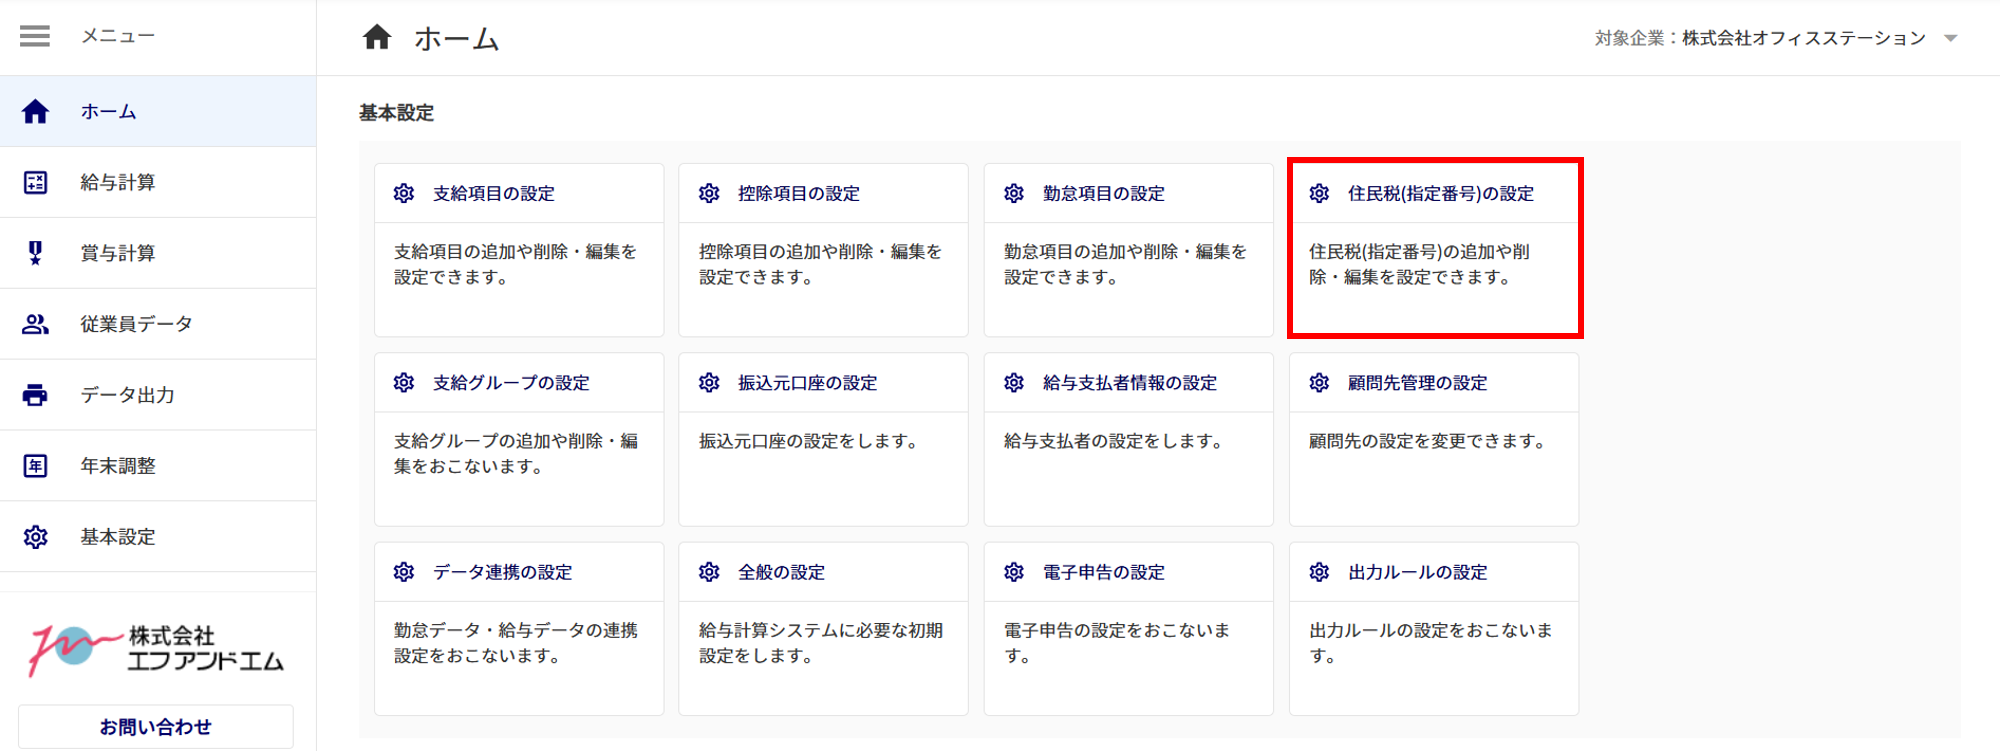2000x751 pixels.
Task: Click the printer icon for データ出力
Action: pyautogui.click(x=35, y=395)
